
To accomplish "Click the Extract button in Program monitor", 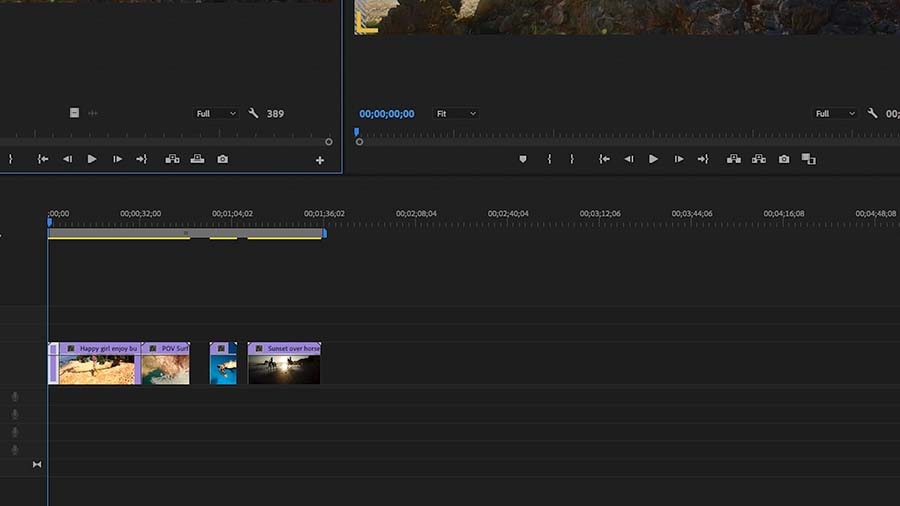I will tap(759, 159).
